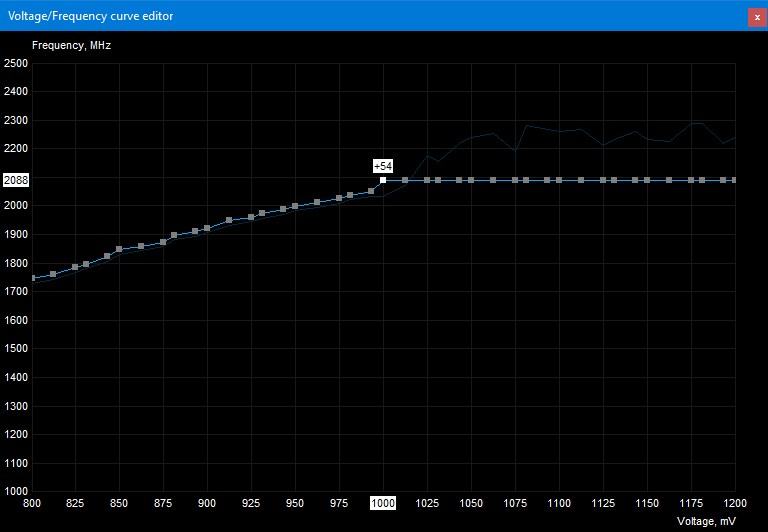Click the 950 voltage axis label
The image size is (768, 532).
(x=295, y=503)
